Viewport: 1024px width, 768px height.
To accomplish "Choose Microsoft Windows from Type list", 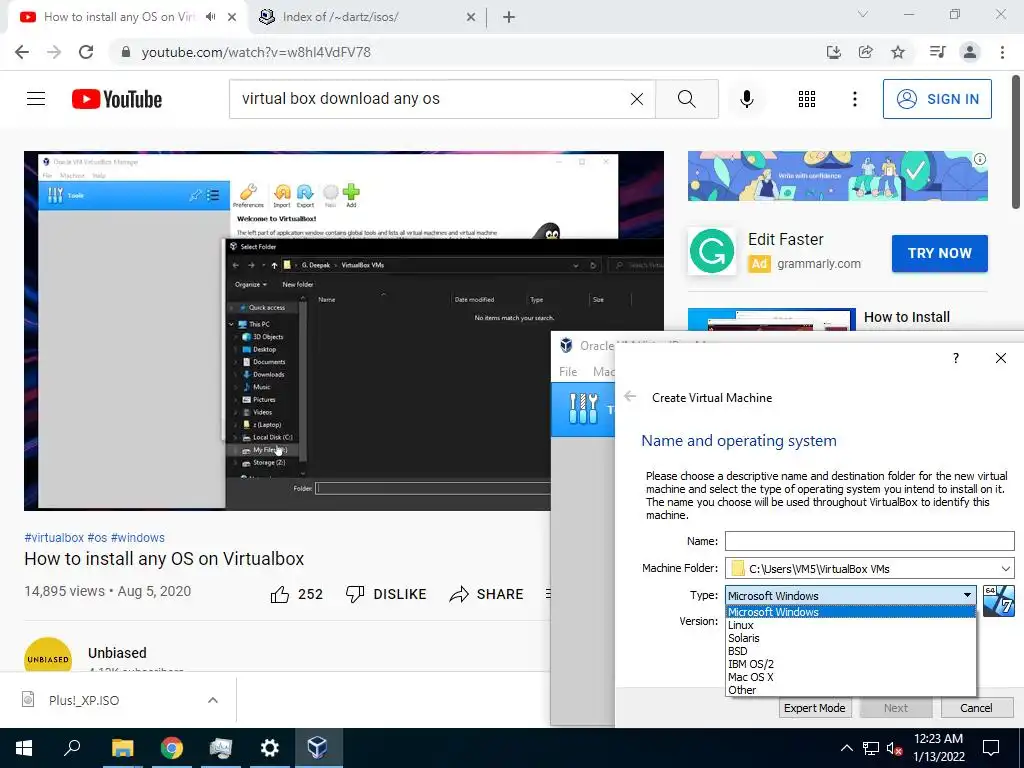I will (850, 612).
